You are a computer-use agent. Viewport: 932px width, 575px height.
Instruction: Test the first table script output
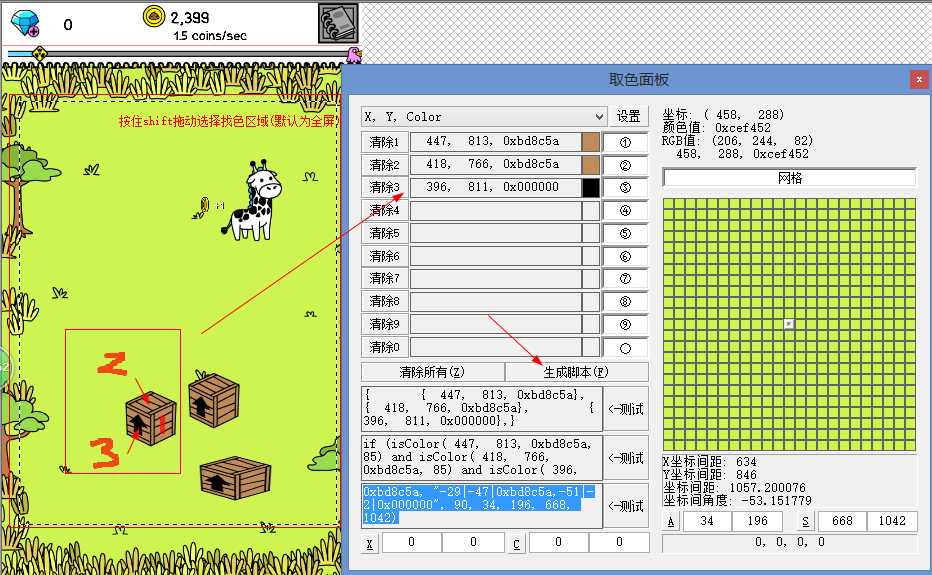point(626,409)
